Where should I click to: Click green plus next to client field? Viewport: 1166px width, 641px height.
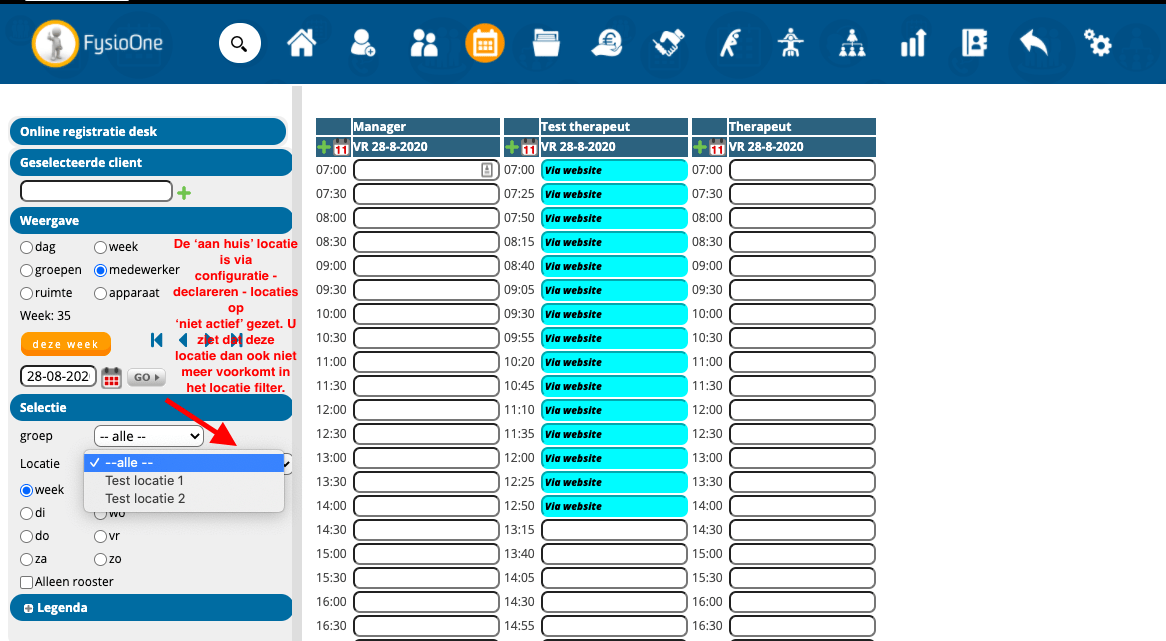pyautogui.click(x=184, y=193)
